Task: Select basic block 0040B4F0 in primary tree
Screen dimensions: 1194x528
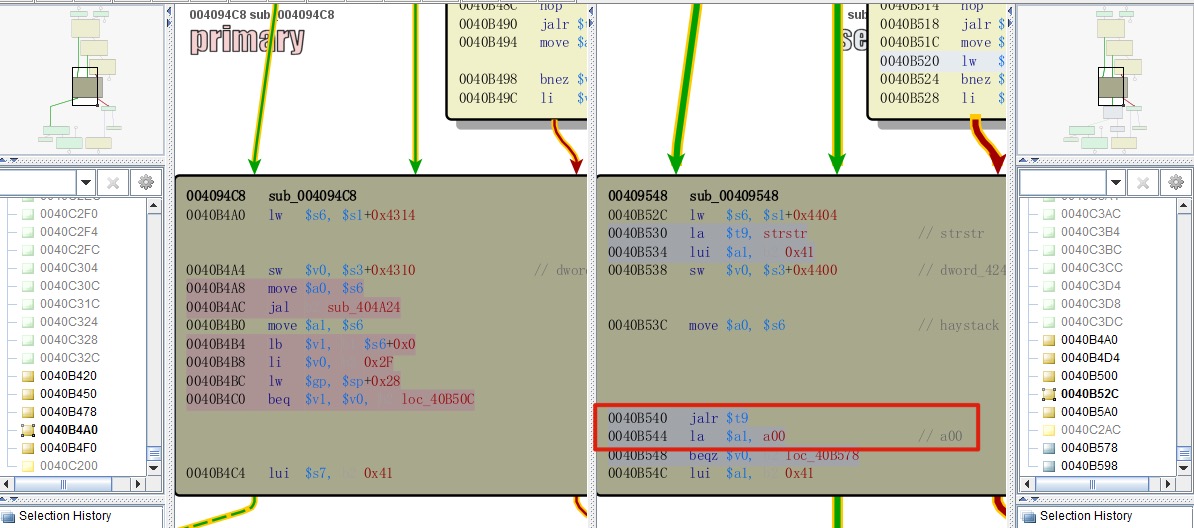Action: pos(69,448)
